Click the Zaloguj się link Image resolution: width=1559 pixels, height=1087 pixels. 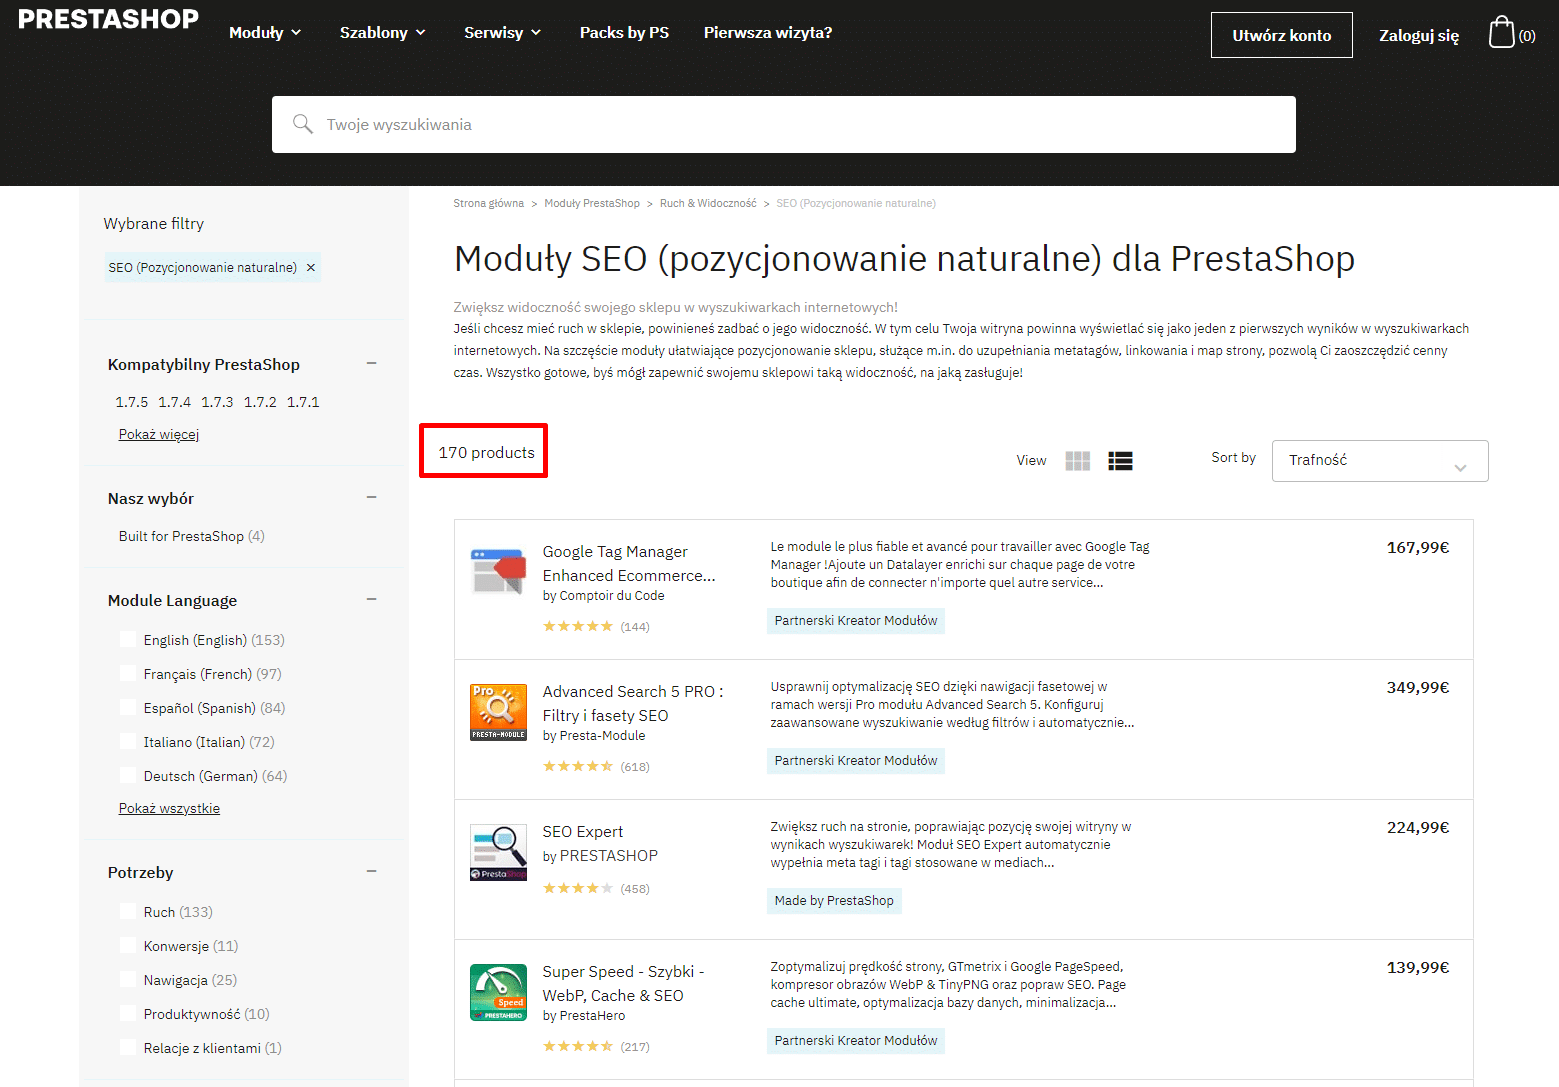pos(1419,36)
